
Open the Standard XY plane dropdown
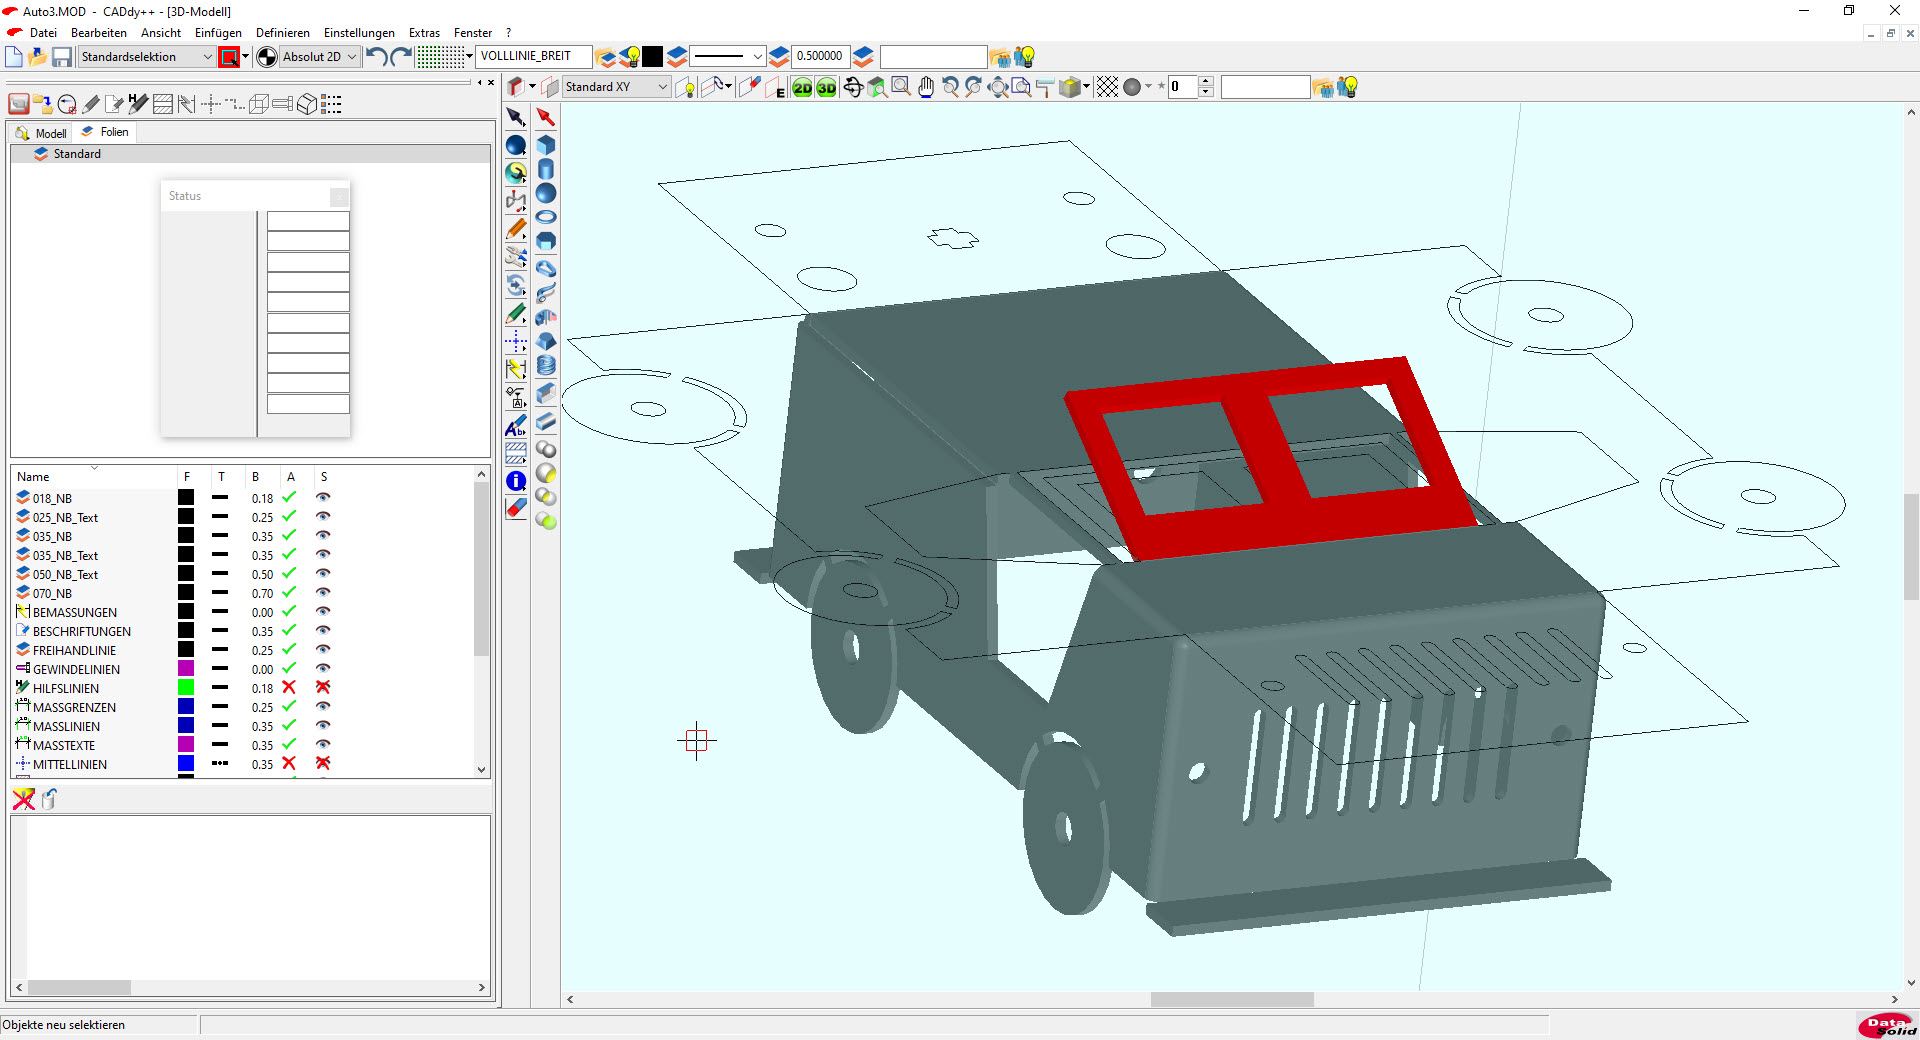(662, 88)
